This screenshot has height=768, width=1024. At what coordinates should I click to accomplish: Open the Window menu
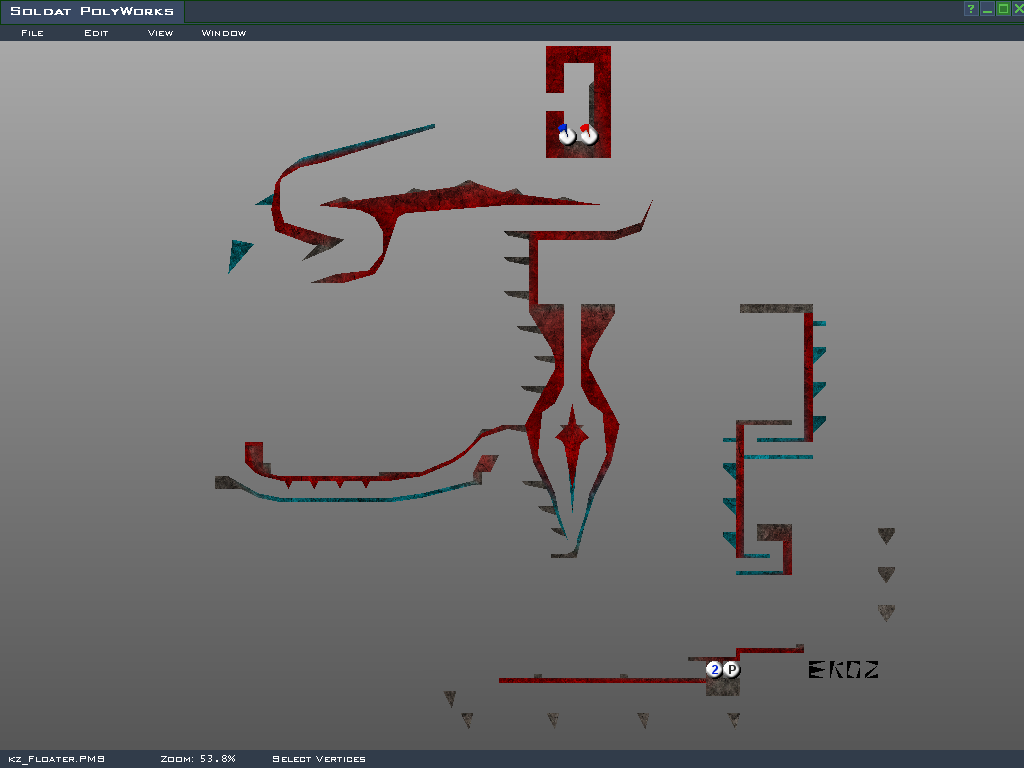click(224, 33)
